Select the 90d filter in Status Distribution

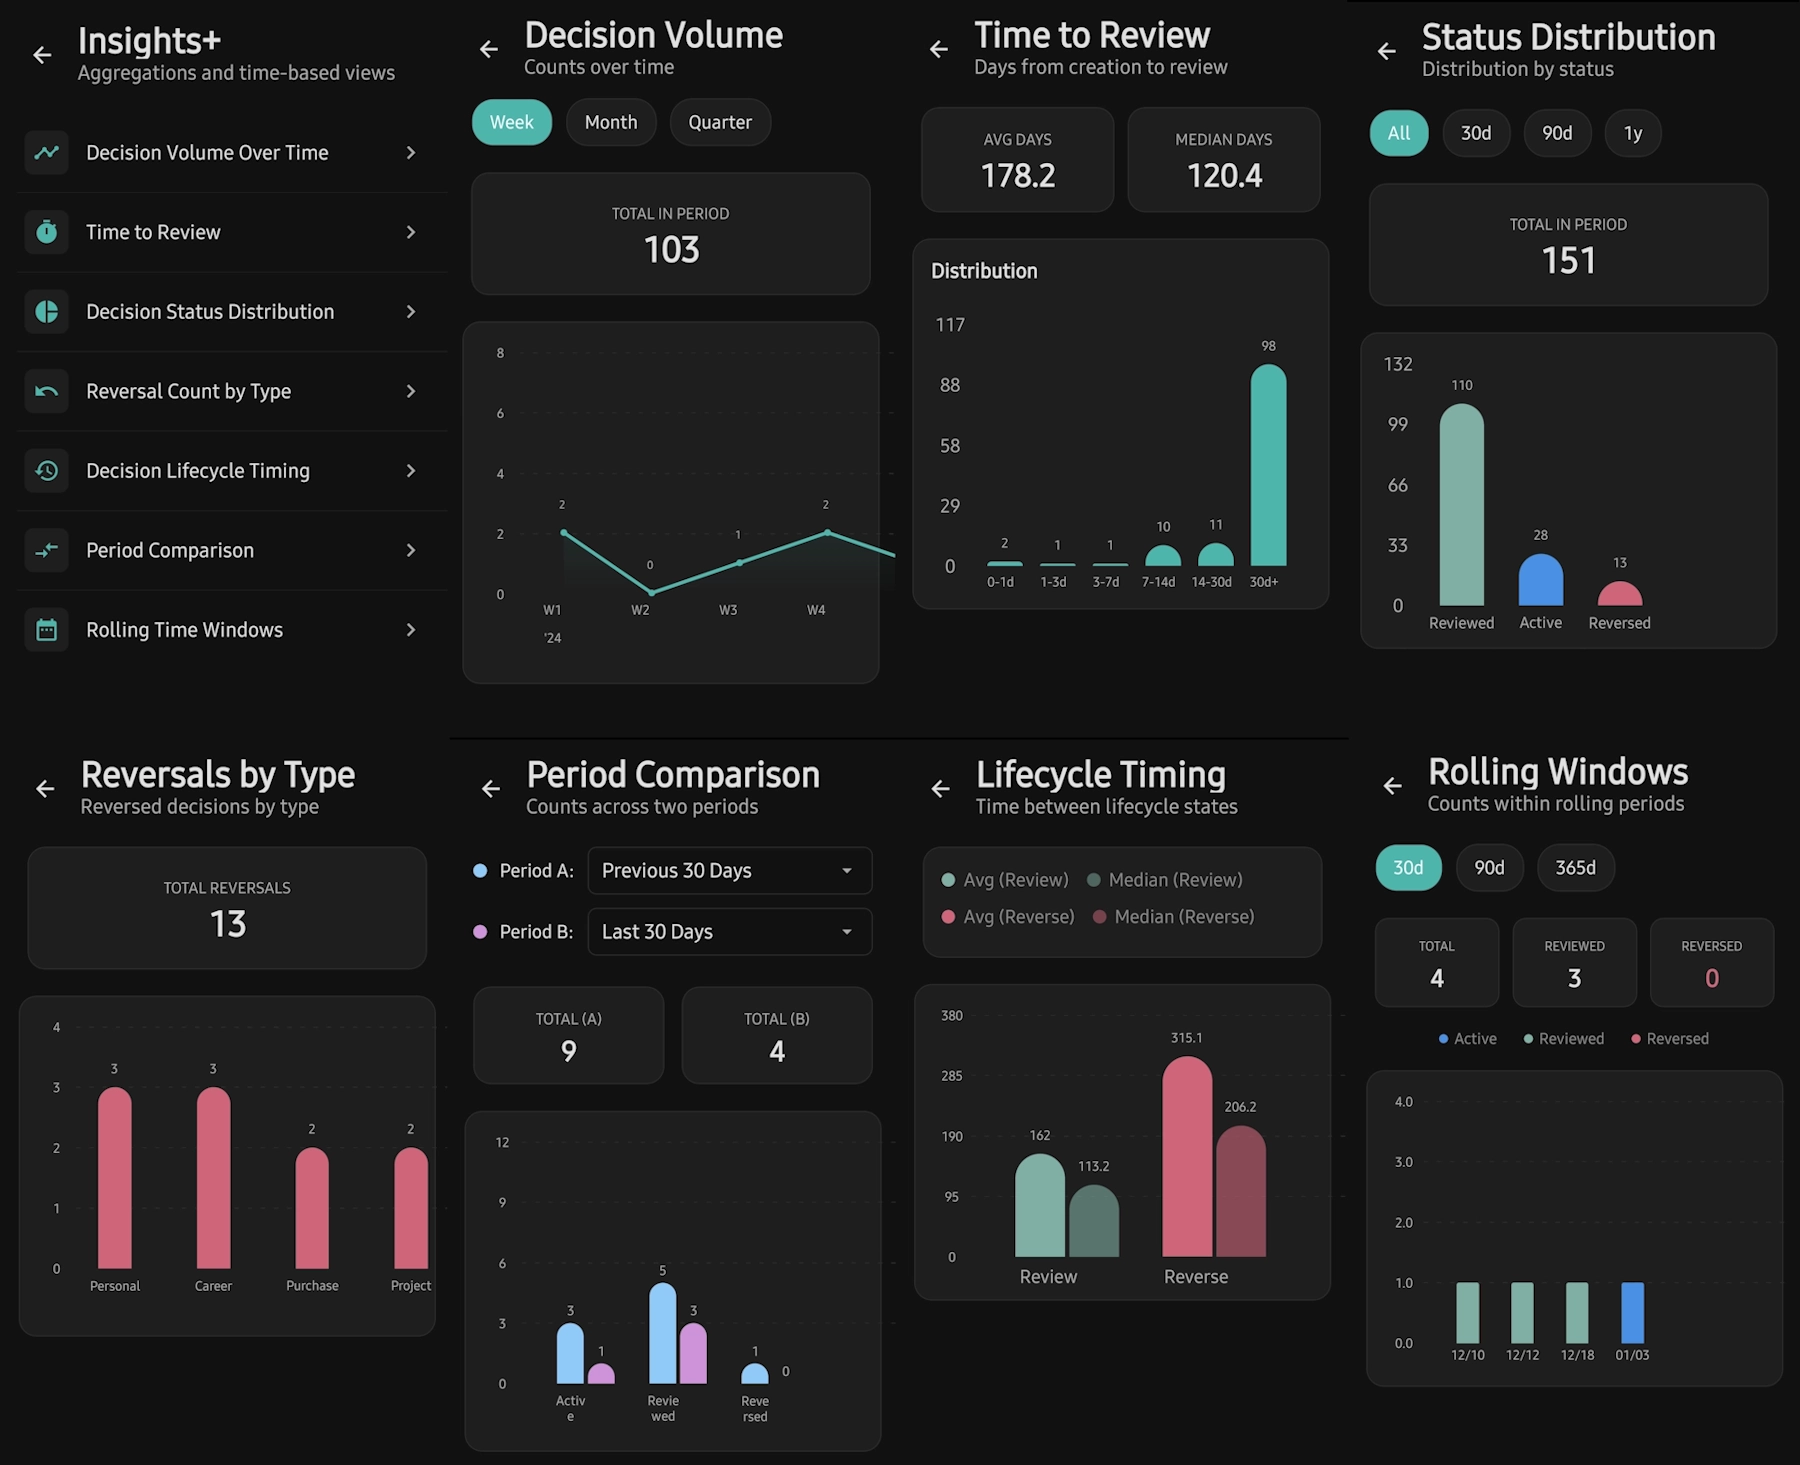pos(1557,133)
